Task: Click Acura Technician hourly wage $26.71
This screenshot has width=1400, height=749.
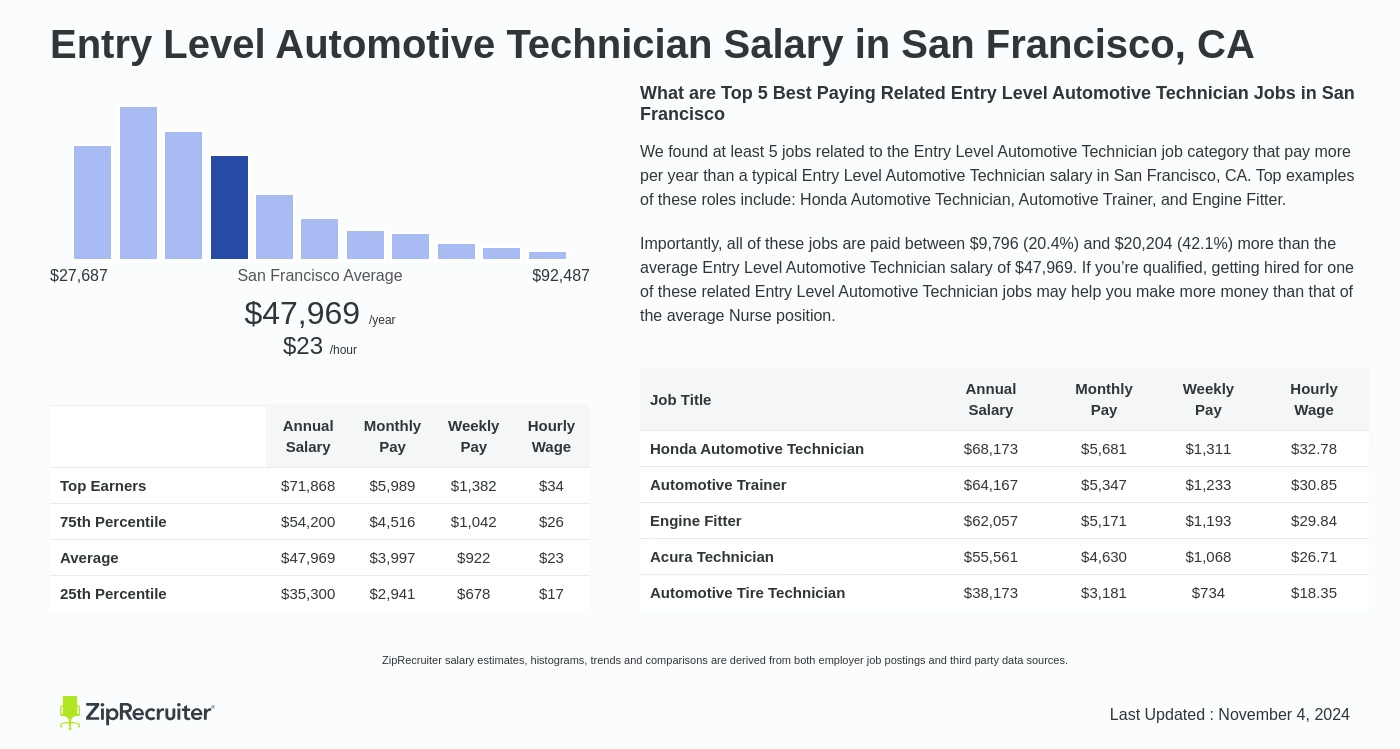Action: point(1314,557)
